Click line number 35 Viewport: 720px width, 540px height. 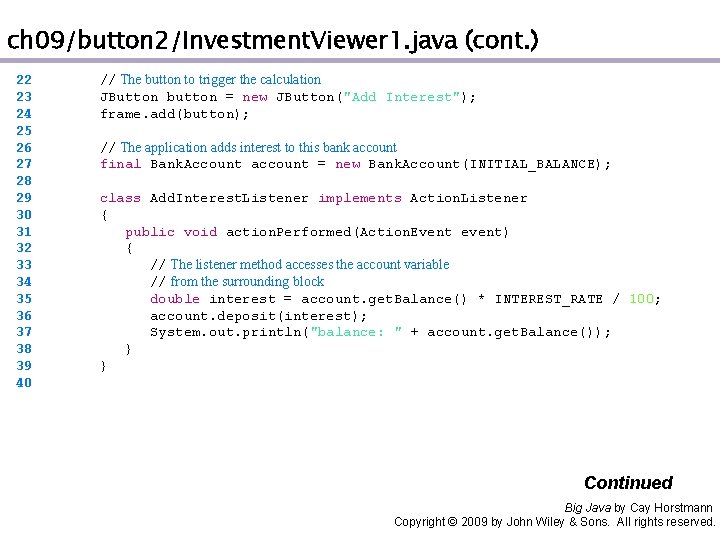coord(24,298)
